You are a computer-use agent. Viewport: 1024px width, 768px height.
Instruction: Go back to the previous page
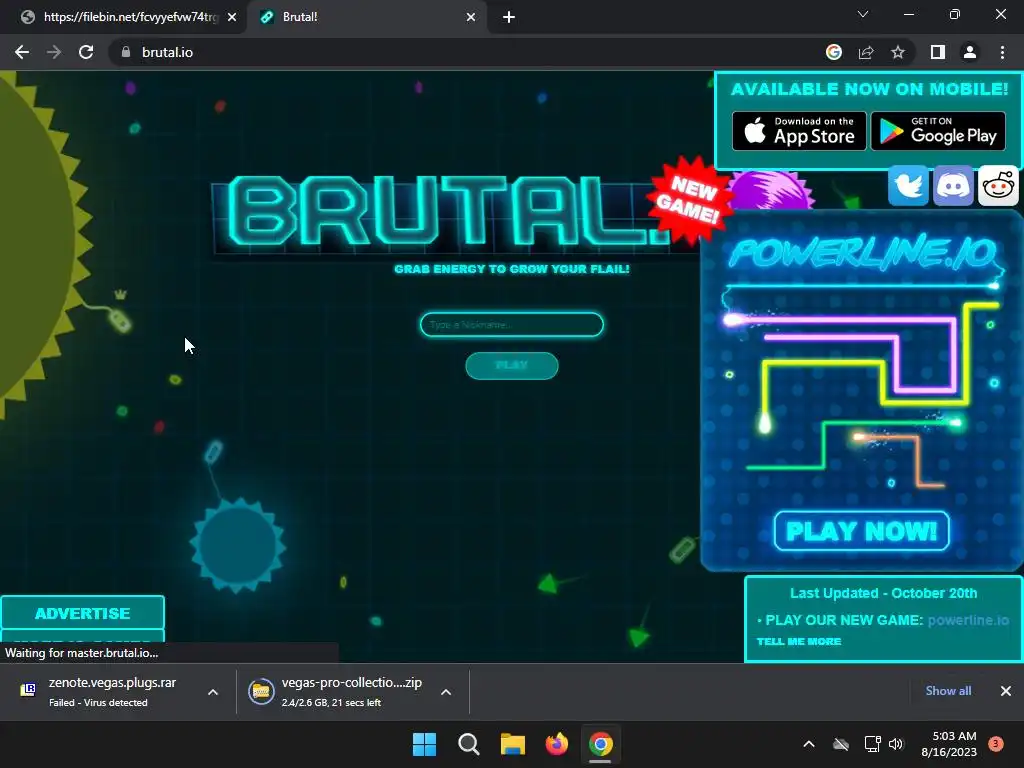coord(22,52)
